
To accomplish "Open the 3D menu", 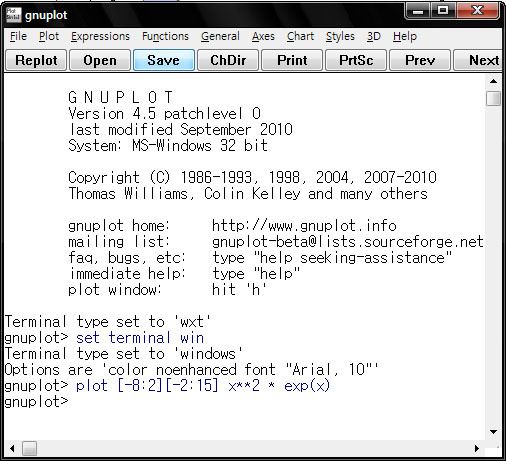I will (x=374, y=36).
